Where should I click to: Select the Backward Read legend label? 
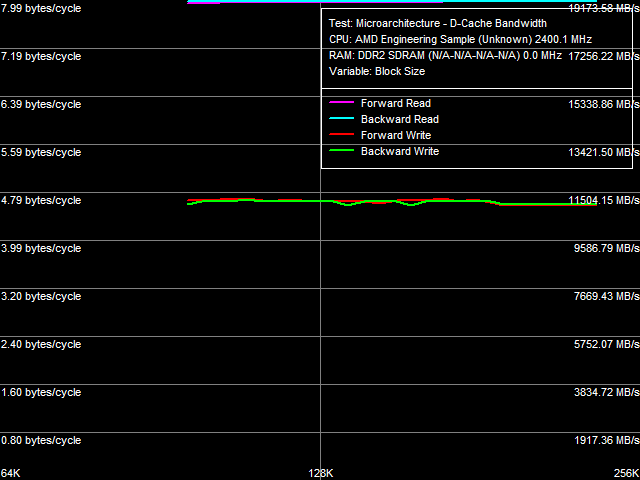[400, 119]
